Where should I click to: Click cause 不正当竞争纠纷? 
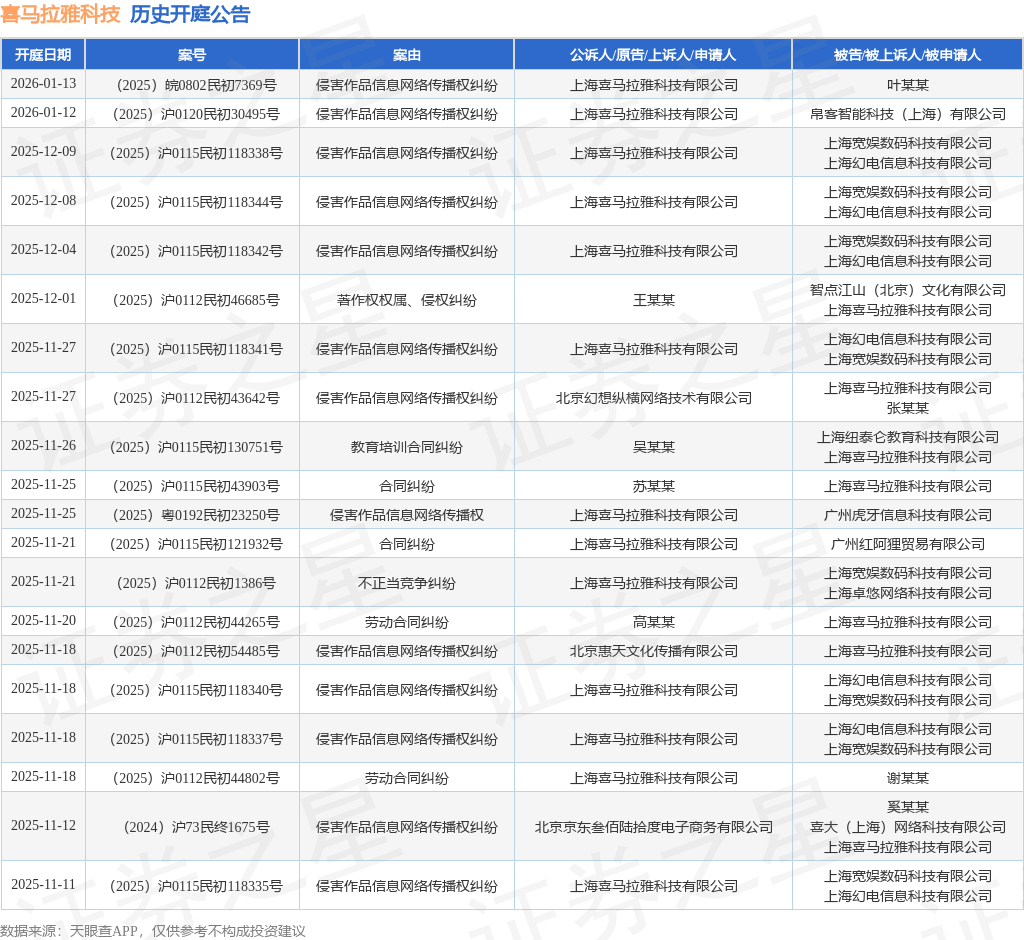407,583
